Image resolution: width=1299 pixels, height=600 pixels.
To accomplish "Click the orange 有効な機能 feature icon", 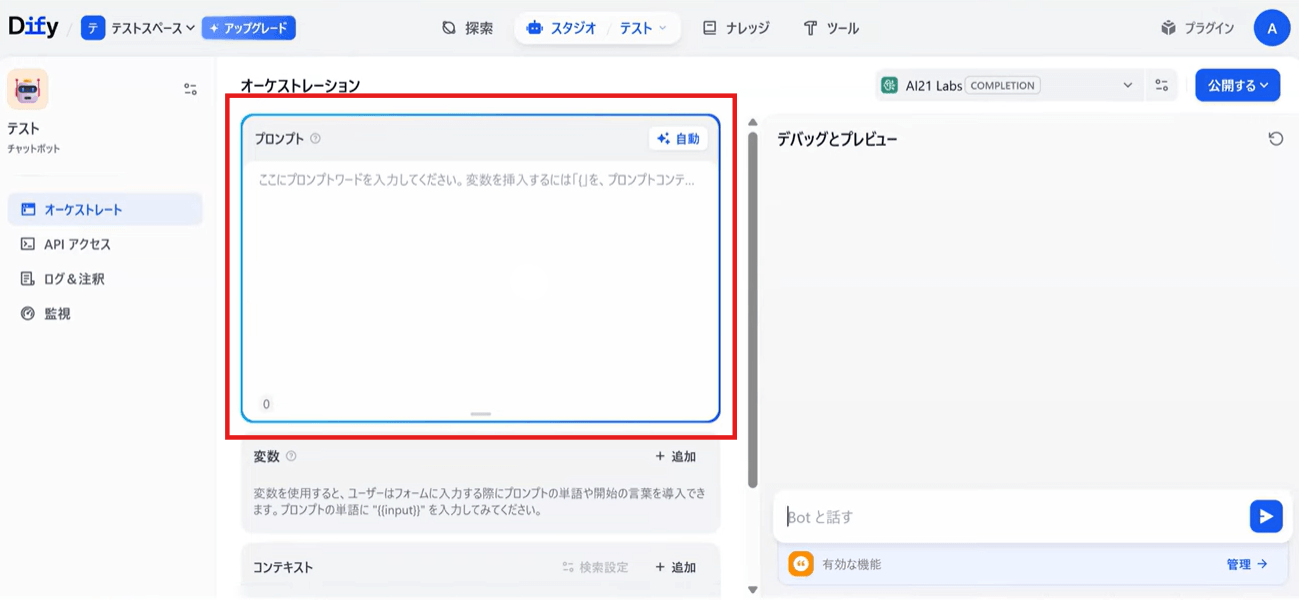I will tap(801, 564).
